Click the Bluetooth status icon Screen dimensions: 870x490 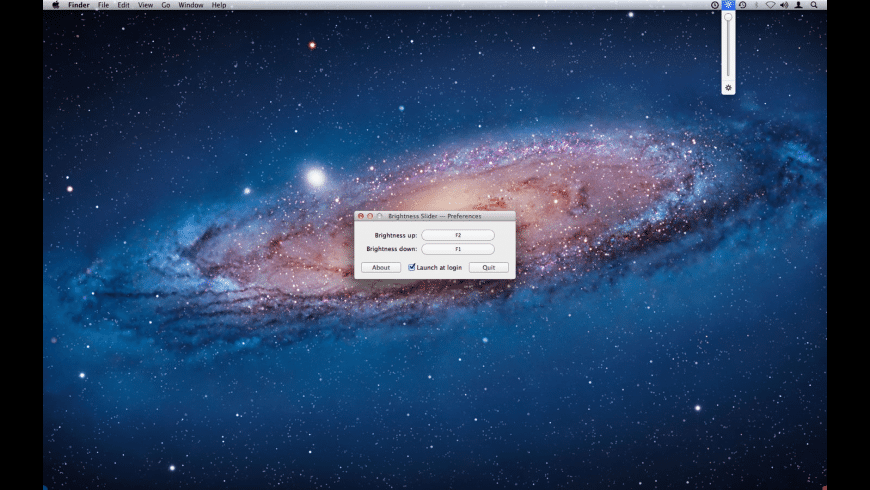point(756,5)
